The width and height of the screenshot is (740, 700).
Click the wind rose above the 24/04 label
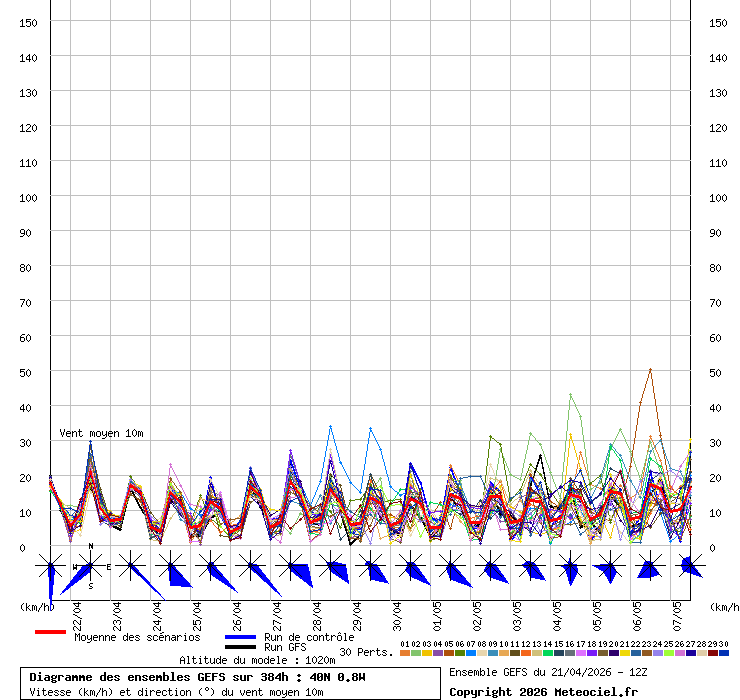(x=170, y=568)
